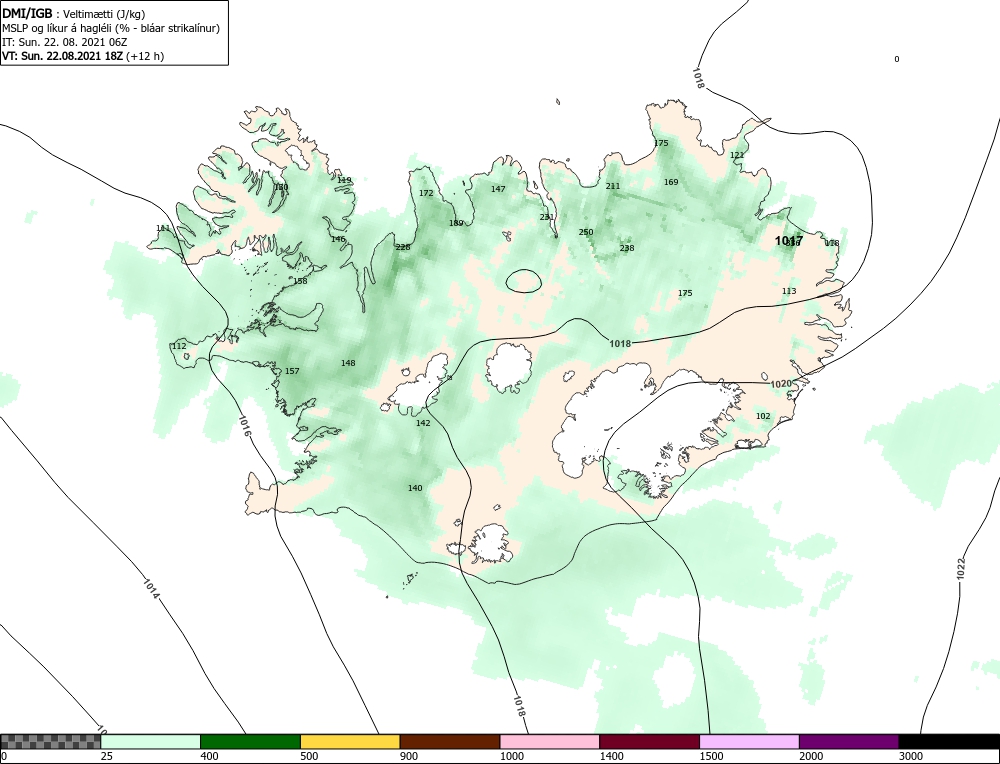This screenshot has height=764, width=1000.
Task: Click the CAPE value "211" on the map
Action: tap(612, 186)
